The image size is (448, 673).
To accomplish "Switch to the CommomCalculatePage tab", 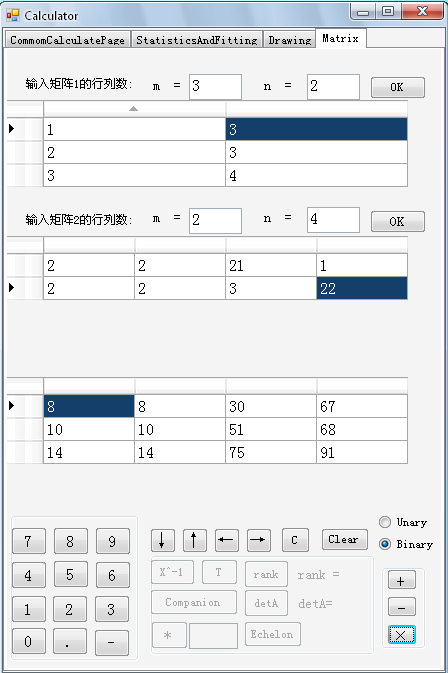I will click(67, 40).
